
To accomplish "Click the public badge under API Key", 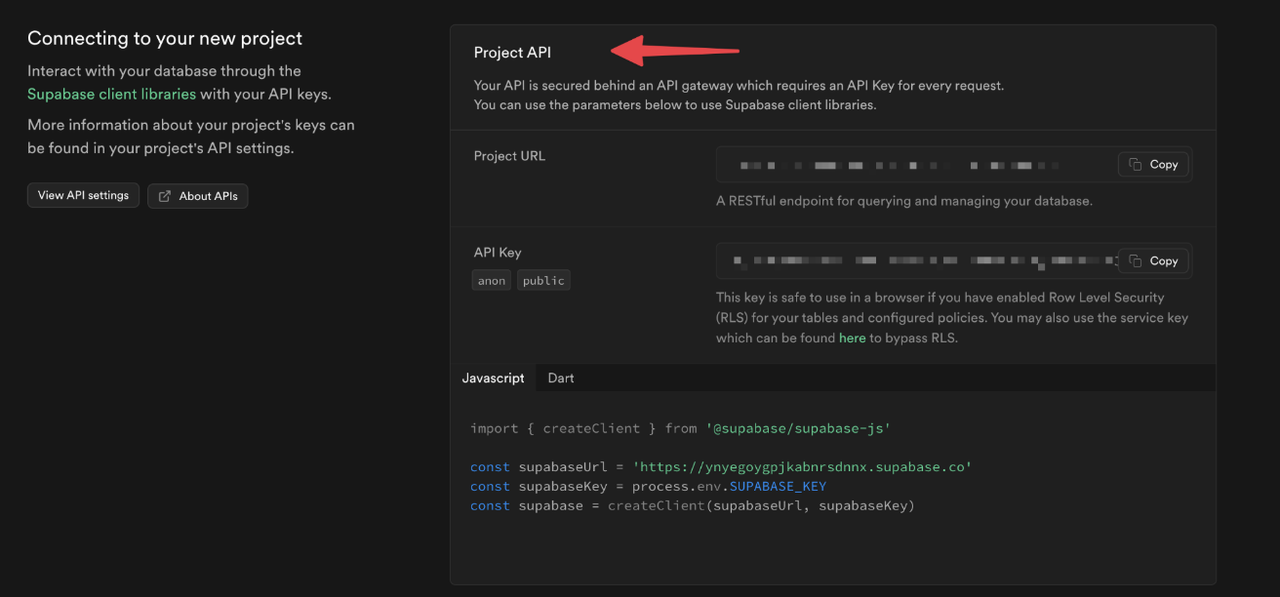I will [544, 281].
